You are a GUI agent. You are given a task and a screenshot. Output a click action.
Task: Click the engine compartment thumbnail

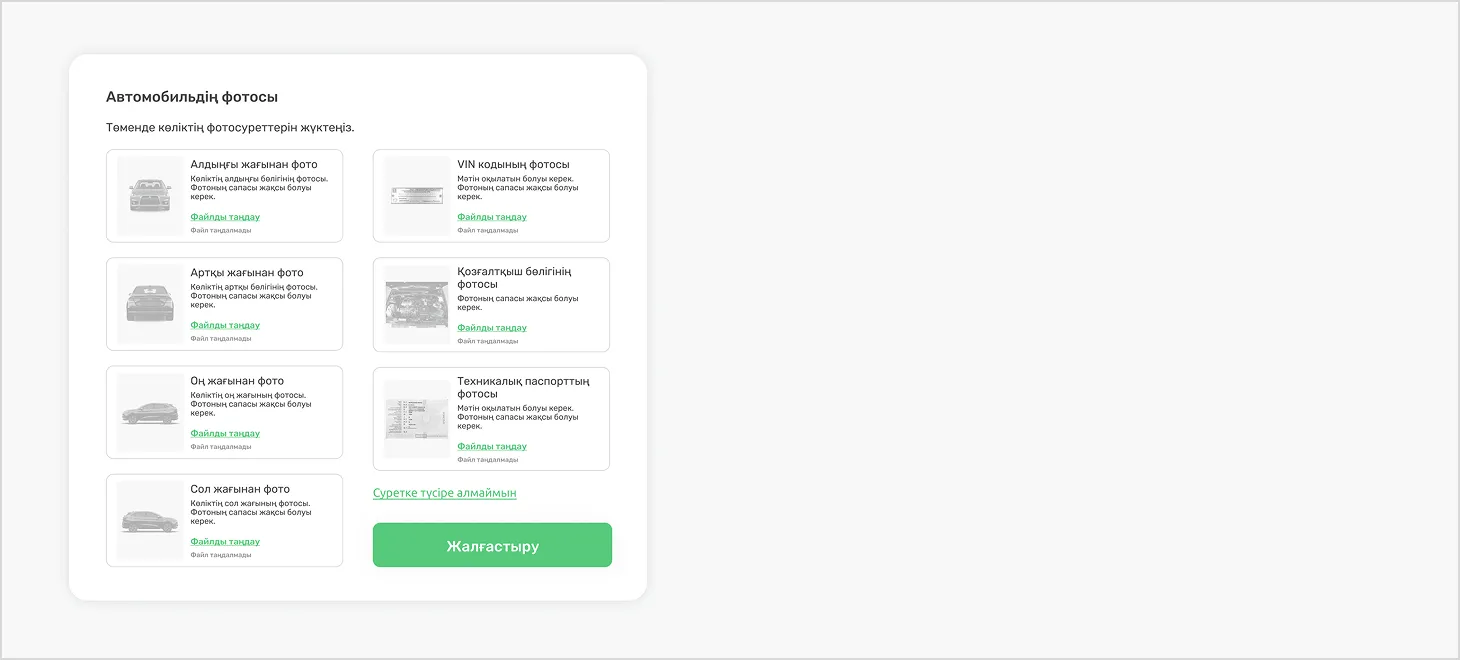pos(417,305)
